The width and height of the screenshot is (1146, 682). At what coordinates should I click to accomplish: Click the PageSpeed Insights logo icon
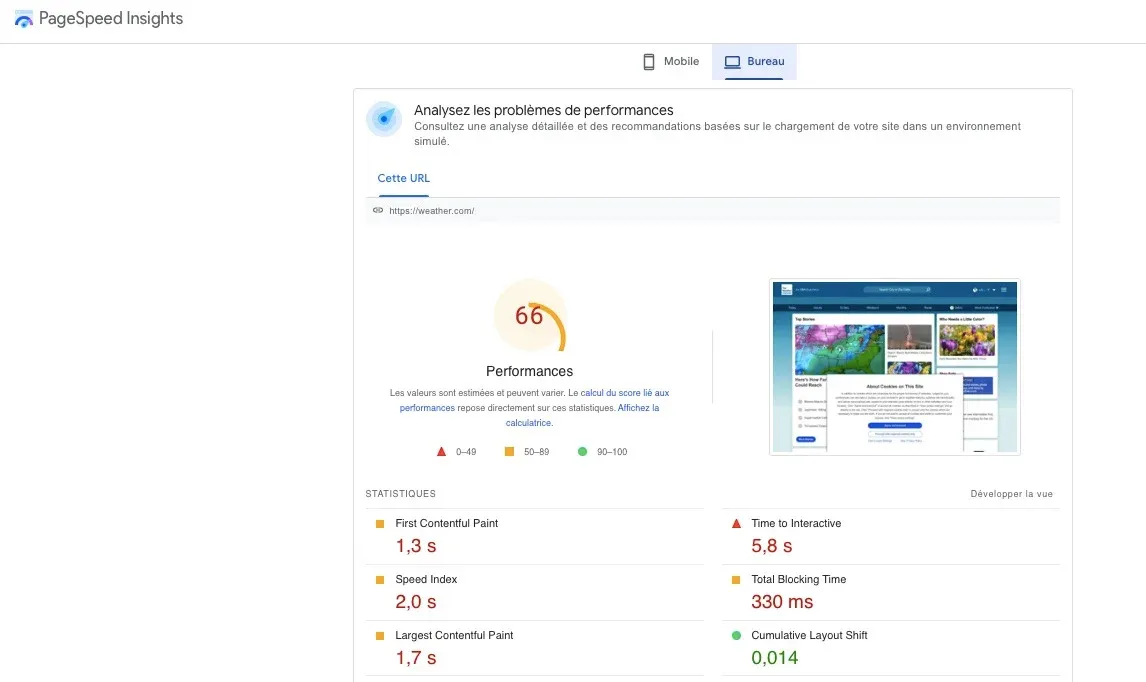pyautogui.click(x=23, y=18)
